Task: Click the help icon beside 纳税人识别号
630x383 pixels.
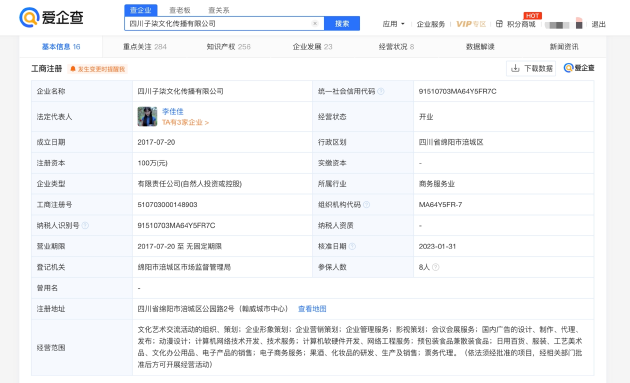Action: (x=85, y=225)
